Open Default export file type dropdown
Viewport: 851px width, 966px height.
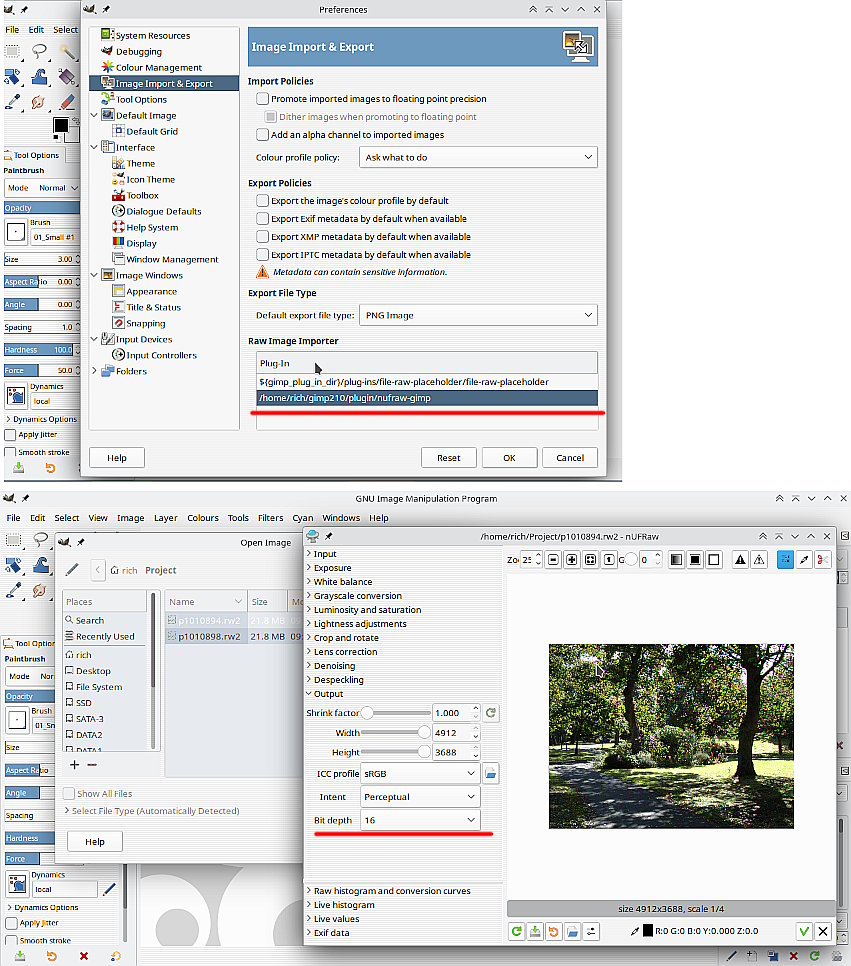coord(478,315)
